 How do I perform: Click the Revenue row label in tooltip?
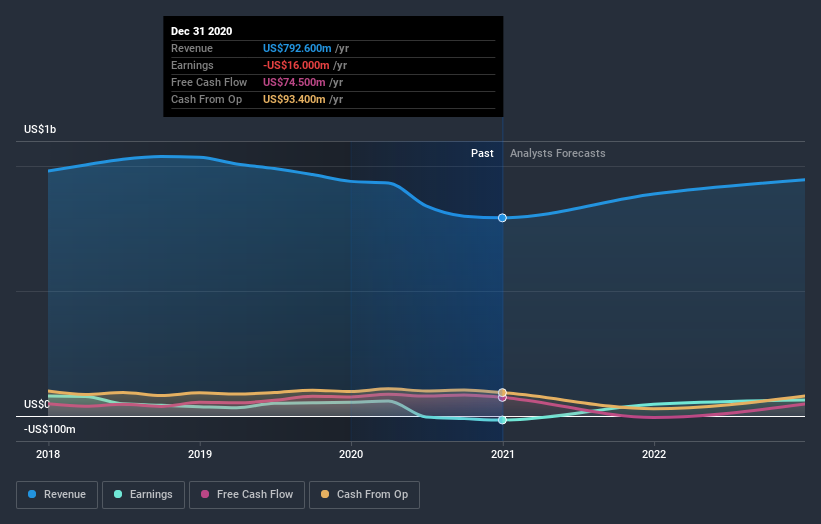(x=192, y=48)
